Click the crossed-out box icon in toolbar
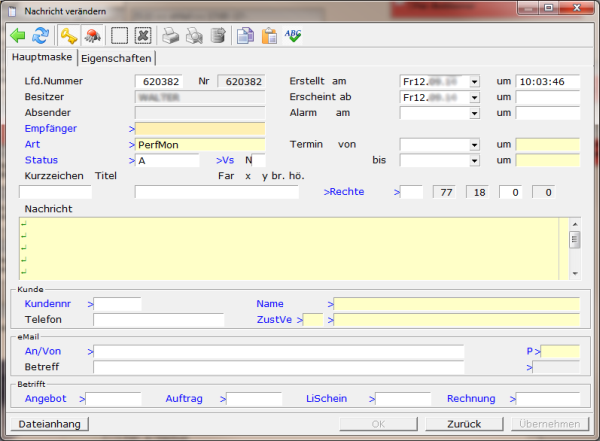Screen dimensions: 600x441 (143, 36)
